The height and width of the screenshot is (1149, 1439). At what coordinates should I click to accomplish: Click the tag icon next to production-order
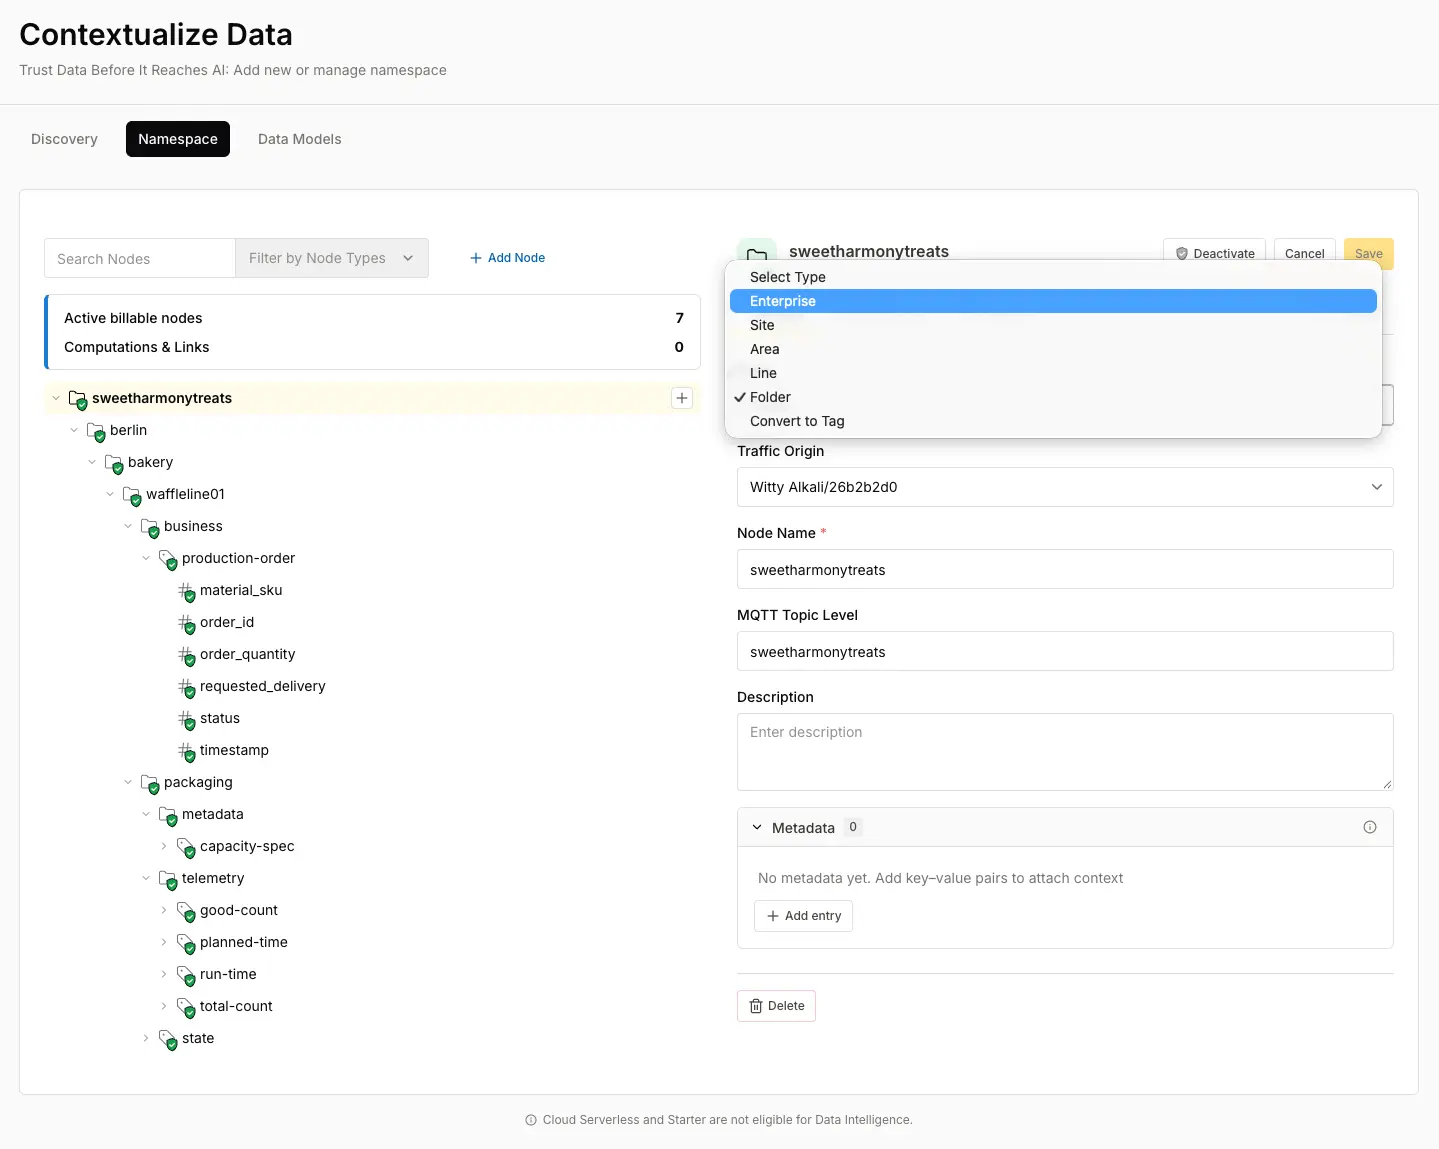167,559
